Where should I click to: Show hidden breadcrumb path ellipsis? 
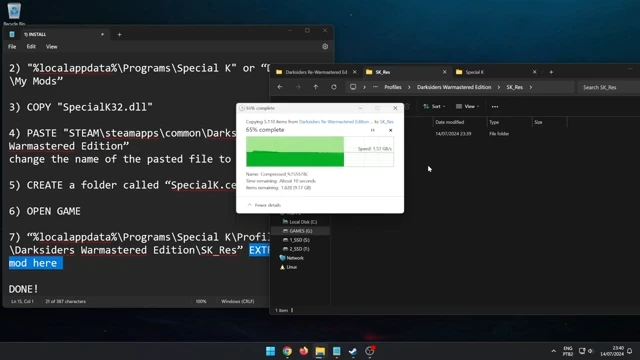click(x=376, y=87)
